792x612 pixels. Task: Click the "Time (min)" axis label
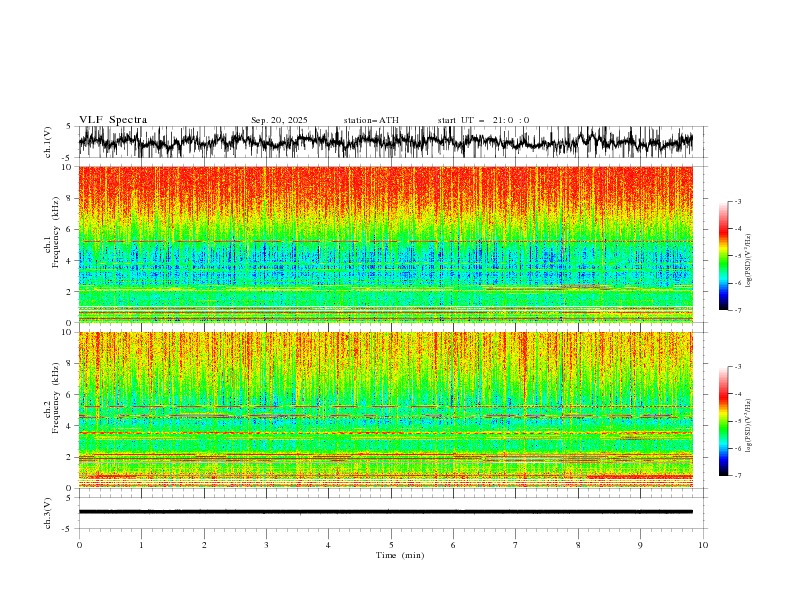(400, 555)
